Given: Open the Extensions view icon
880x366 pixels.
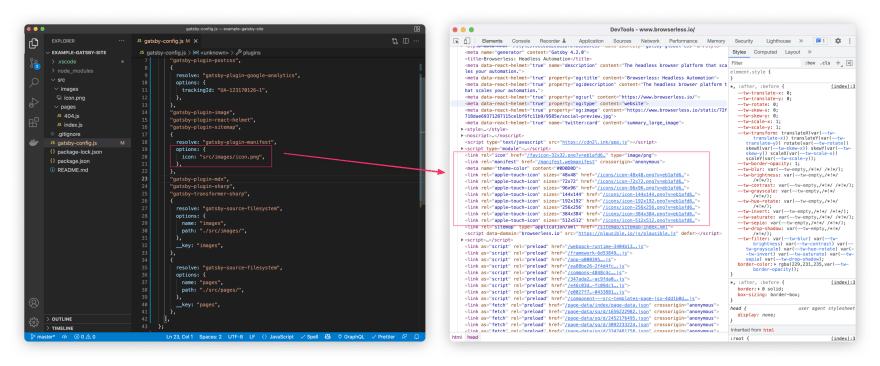Looking at the screenshot, I should 34,122.
